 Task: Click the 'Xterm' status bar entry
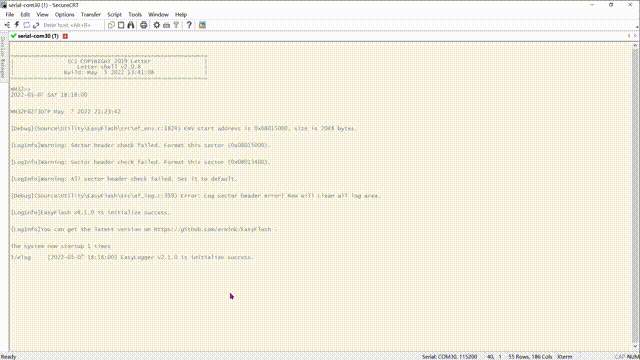(564, 357)
